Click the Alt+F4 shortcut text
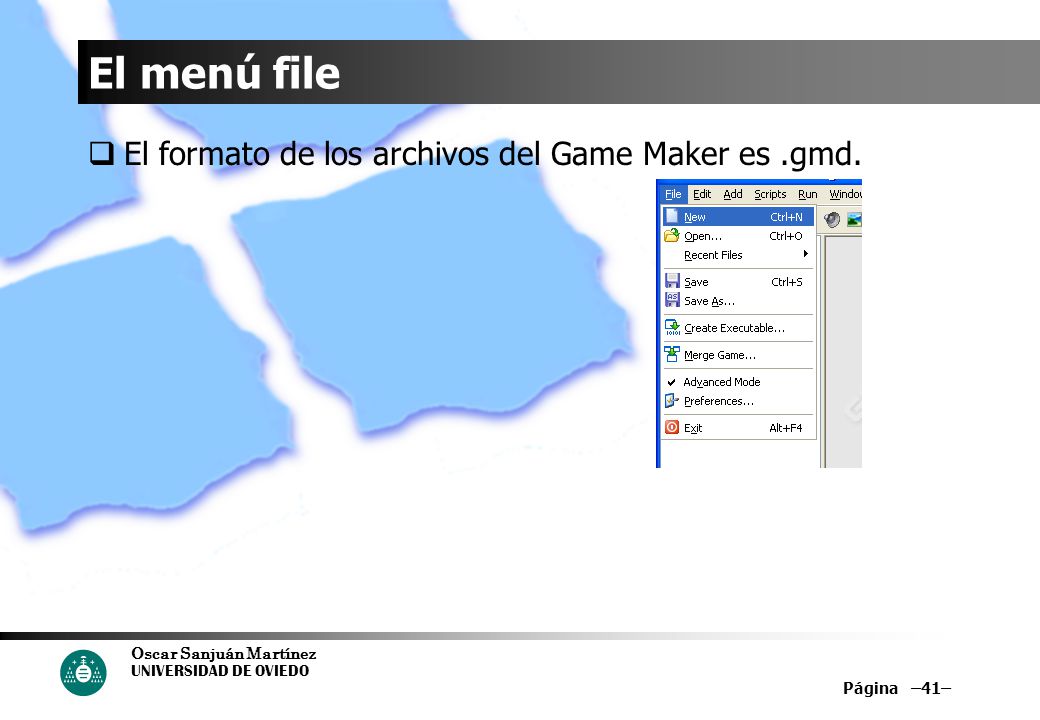Image resolution: width=1040 pixels, height=720 pixels. [x=785, y=428]
